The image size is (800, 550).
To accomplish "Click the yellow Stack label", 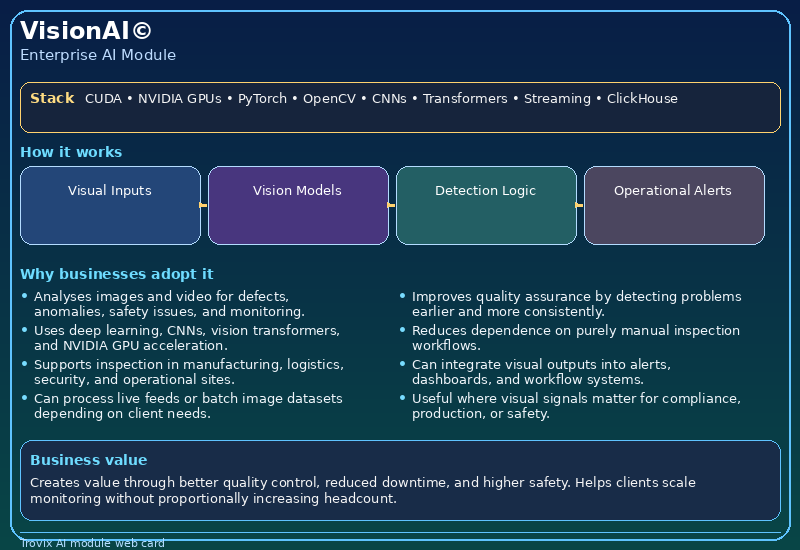I will point(52,98).
